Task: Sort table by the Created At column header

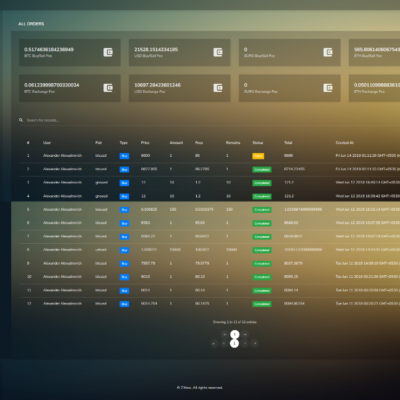Action: click(344, 143)
